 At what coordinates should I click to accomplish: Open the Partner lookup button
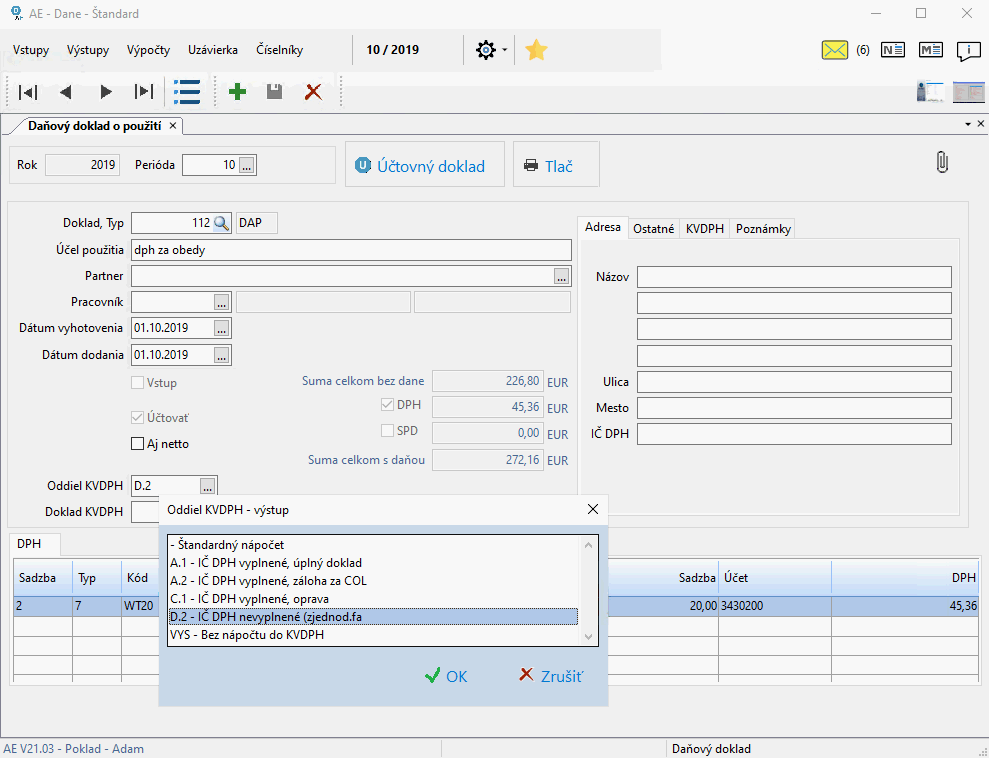561,276
